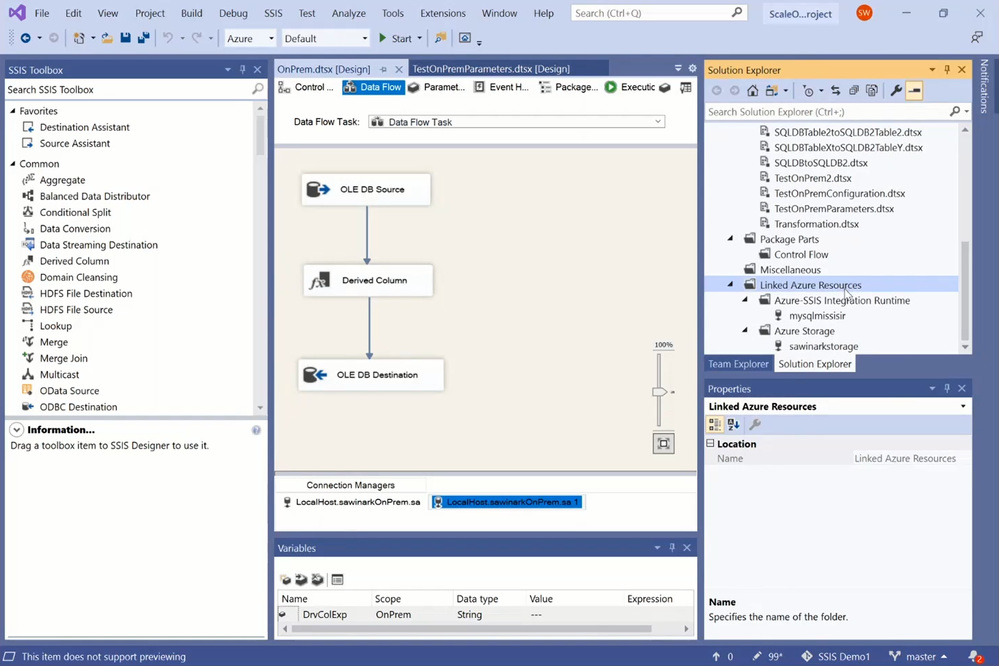The height and width of the screenshot is (666, 999).
Task: Click the Save All toolbar icon
Action: click(143, 38)
